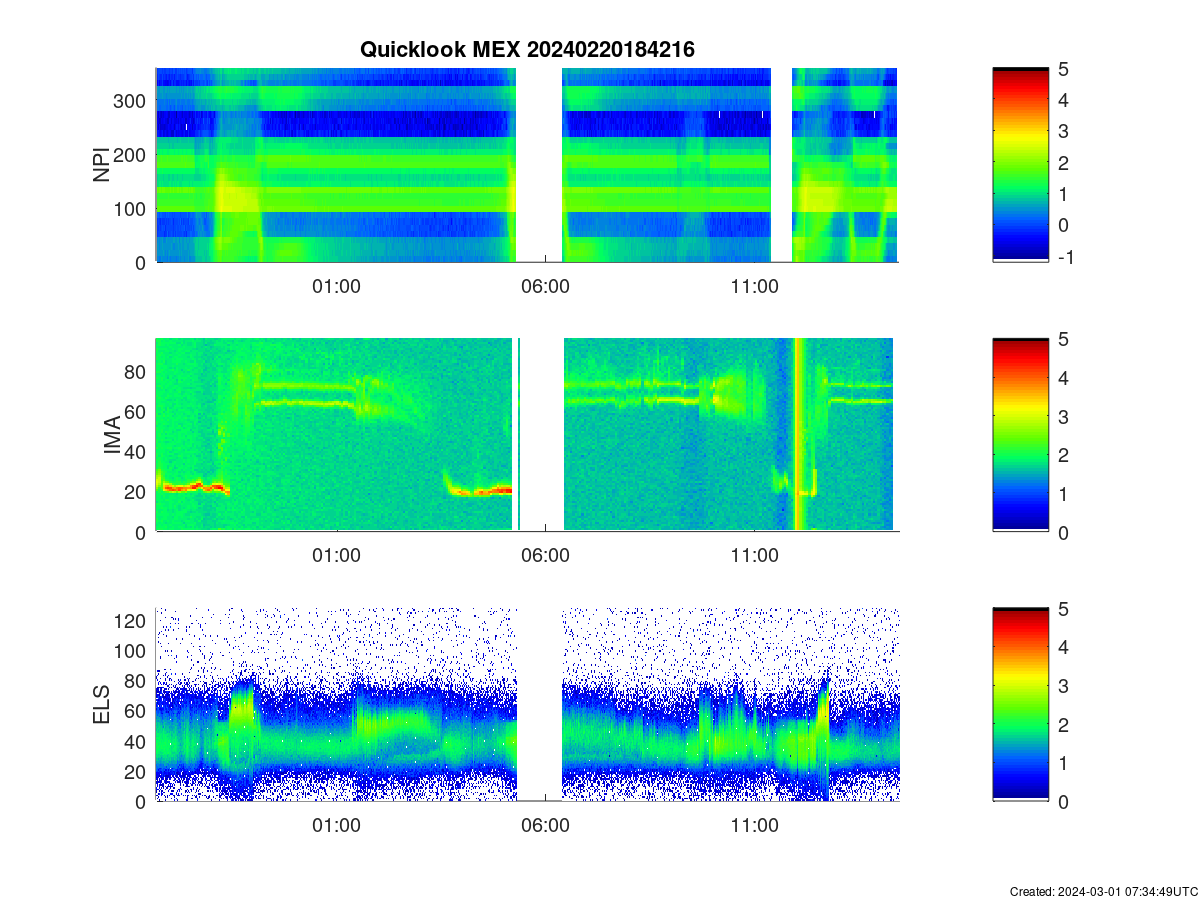Click the 300 tick on the NPI axis
Image resolution: width=1200 pixels, height=900 pixels.
[131, 101]
